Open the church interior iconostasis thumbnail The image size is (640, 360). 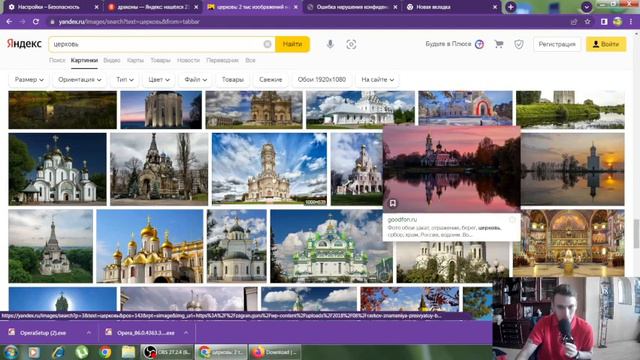pos(569,243)
